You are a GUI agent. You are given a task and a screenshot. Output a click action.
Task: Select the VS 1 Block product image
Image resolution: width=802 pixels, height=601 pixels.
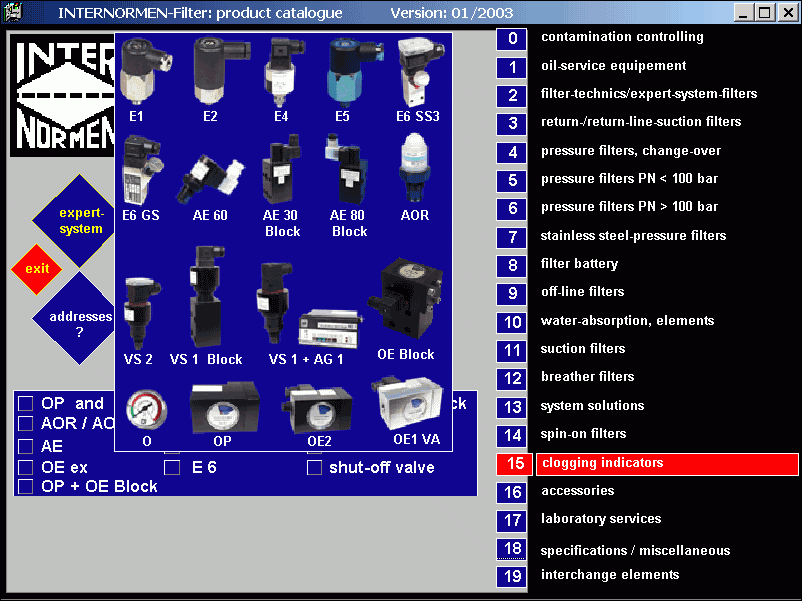coord(206,298)
